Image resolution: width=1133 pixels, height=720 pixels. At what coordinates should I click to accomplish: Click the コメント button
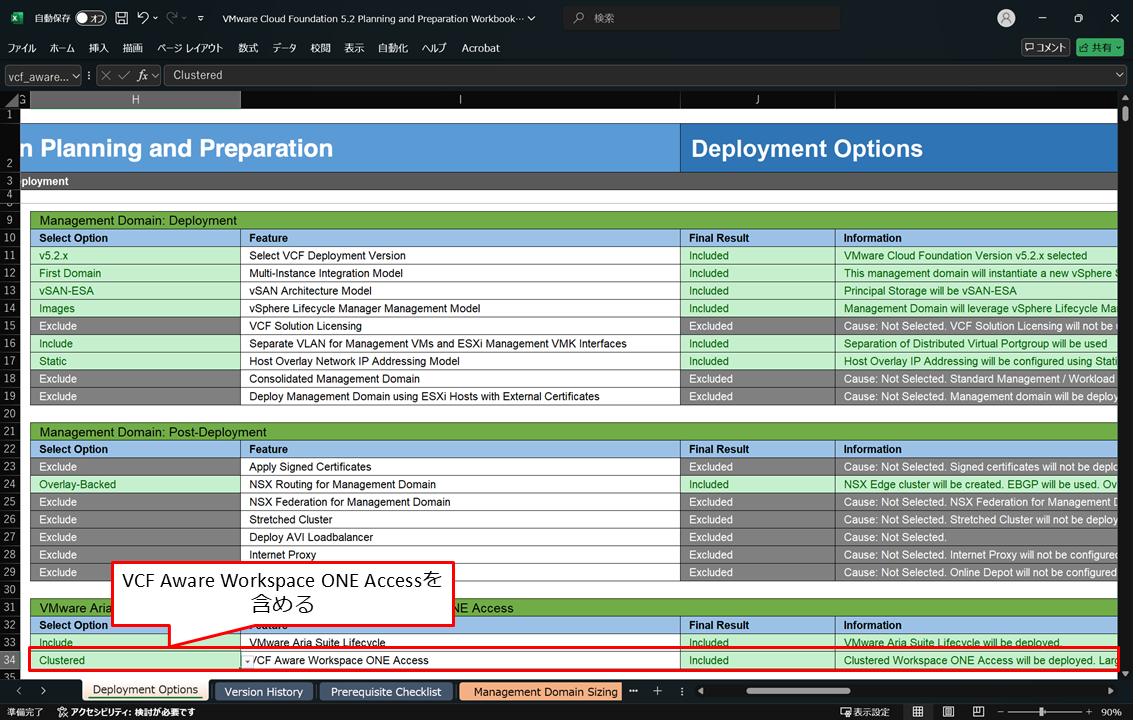(1045, 48)
